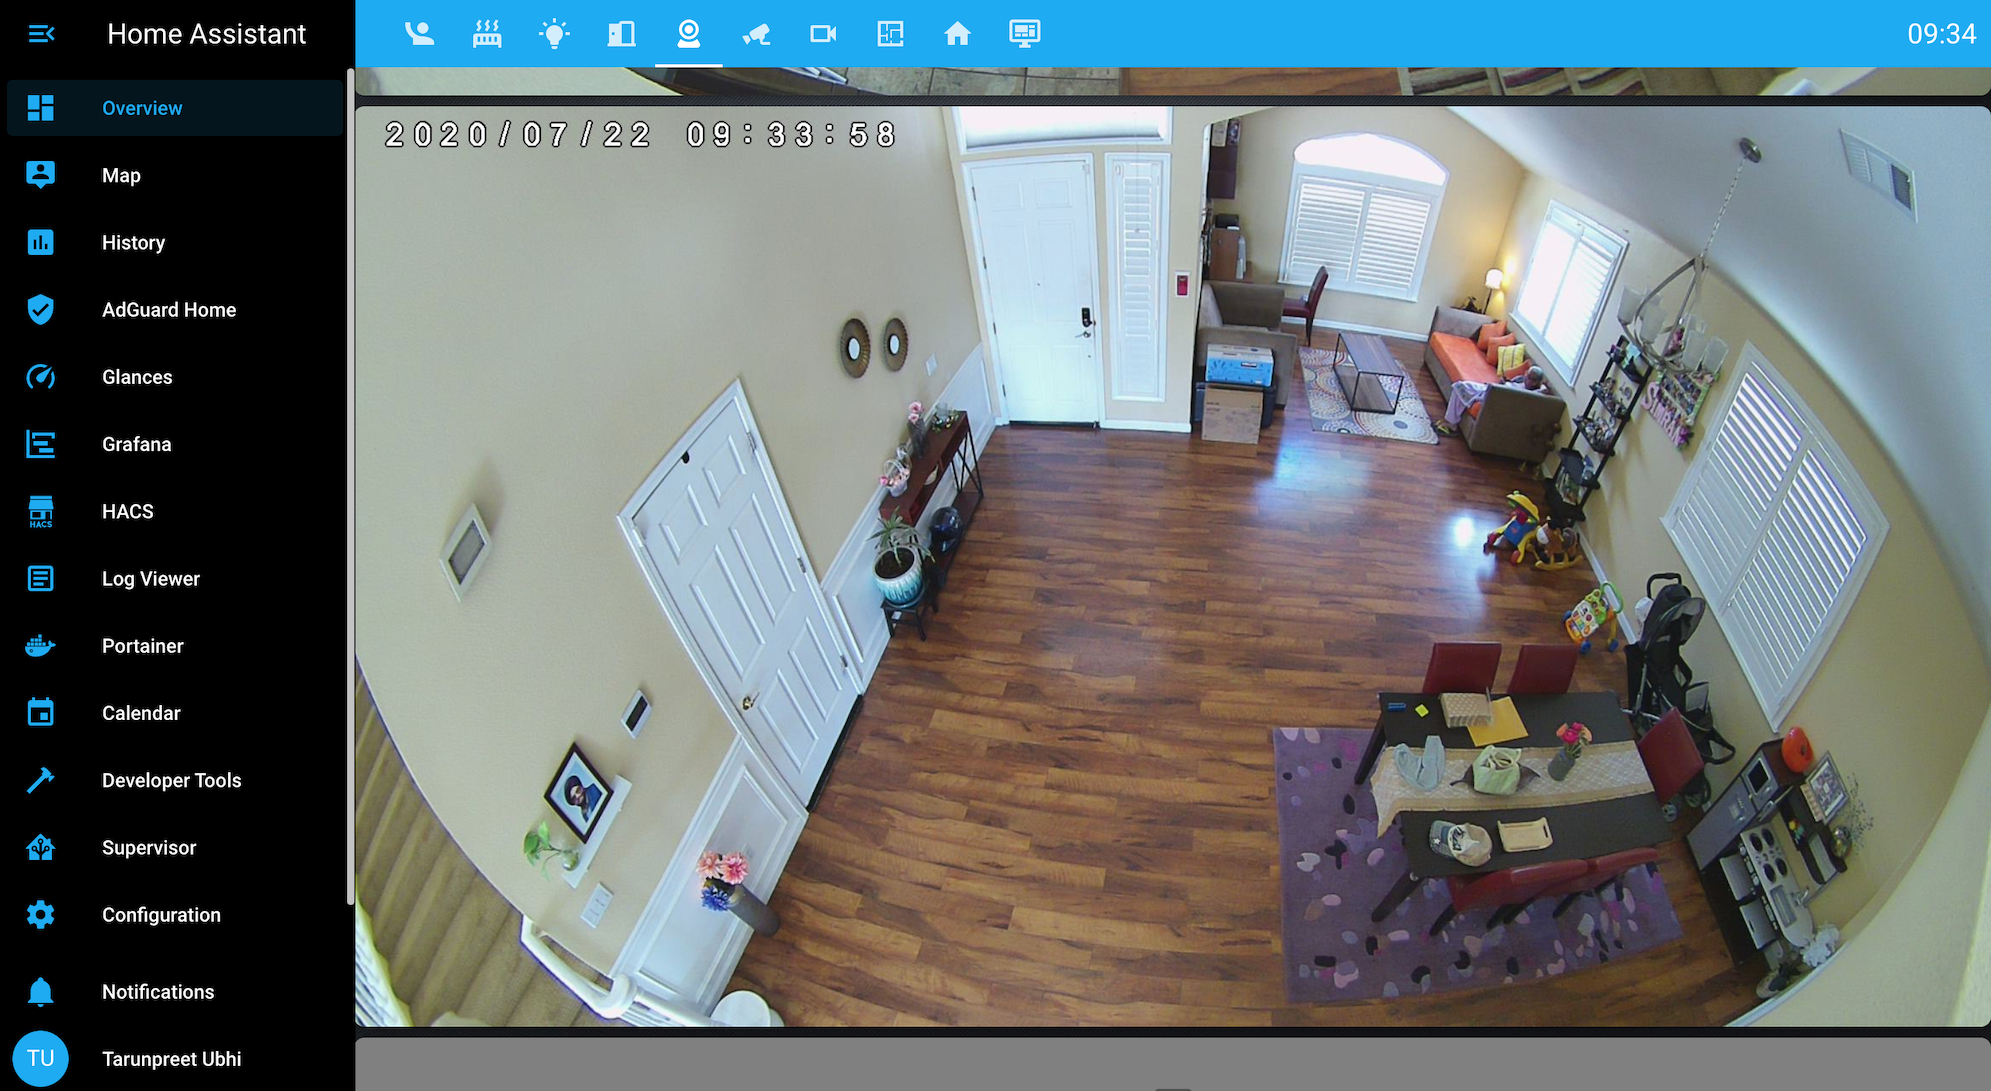Screen dimensions: 1991x1091
Task: Select the home icon in top toolbar
Action: coord(955,32)
